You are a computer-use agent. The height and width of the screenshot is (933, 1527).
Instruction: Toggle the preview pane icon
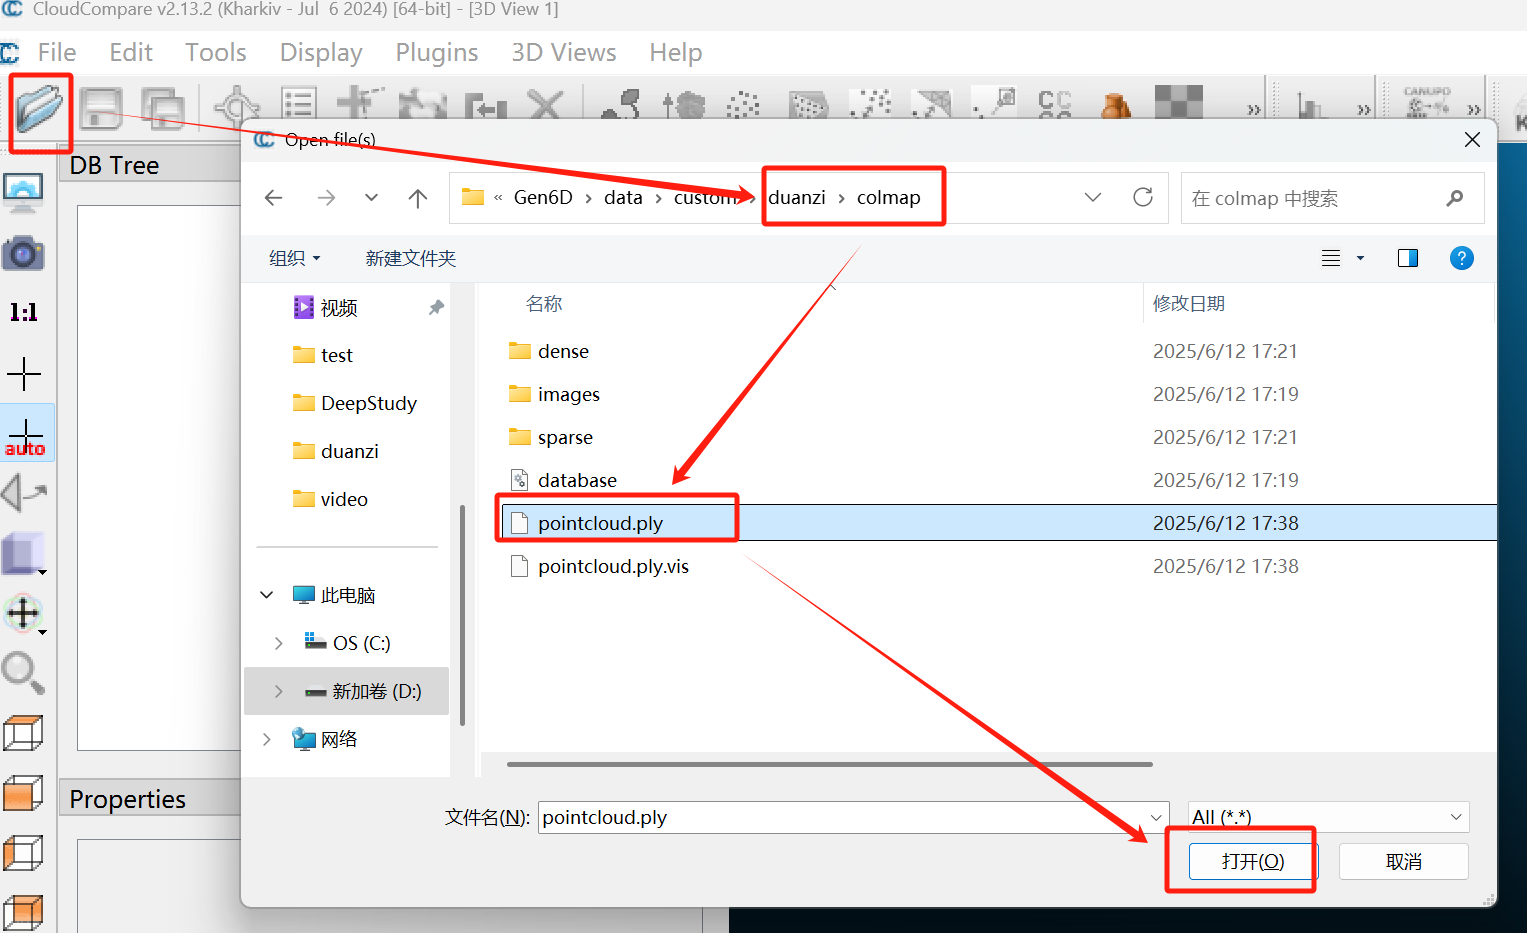1408,258
